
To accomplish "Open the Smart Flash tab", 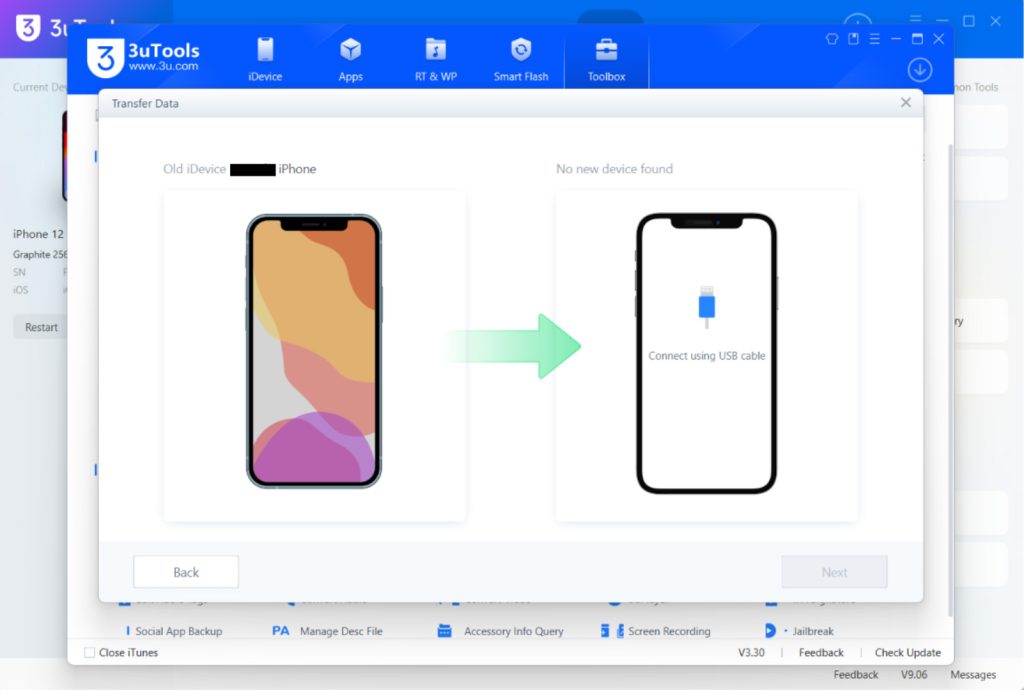I will [x=520, y=60].
